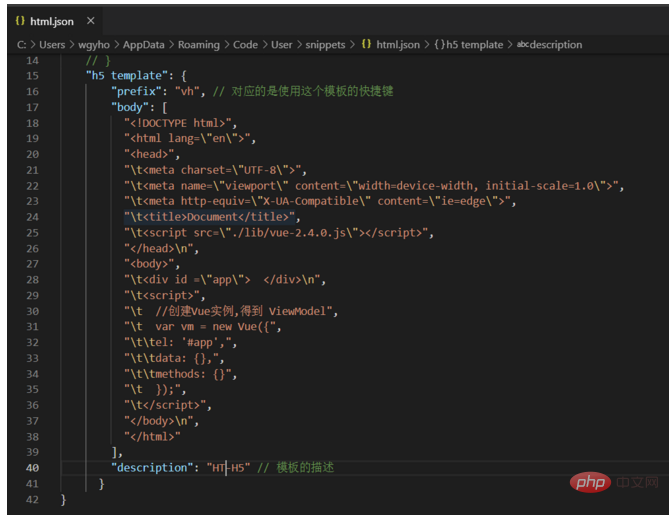The height and width of the screenshot is (515, 669).
Task: Click the braces icon before h5 template in the breadcrumb
Action: point(439,45)
